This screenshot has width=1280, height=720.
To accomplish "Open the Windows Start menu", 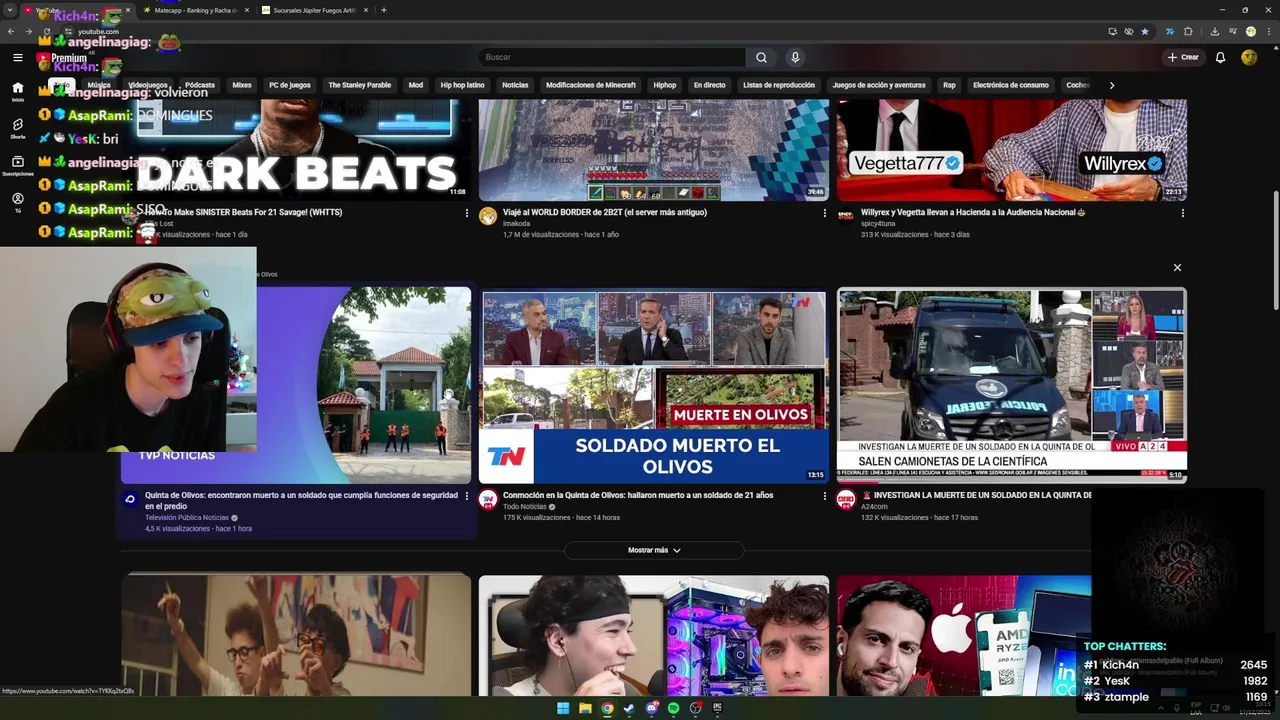I will (563, 708).
